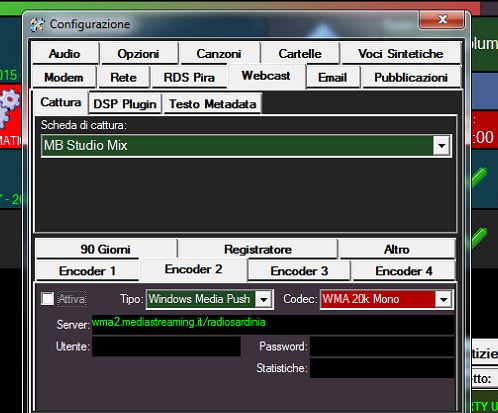Switch to the Audio tab
The height and width of the screenshot is (413, 498).
point(65,53)
